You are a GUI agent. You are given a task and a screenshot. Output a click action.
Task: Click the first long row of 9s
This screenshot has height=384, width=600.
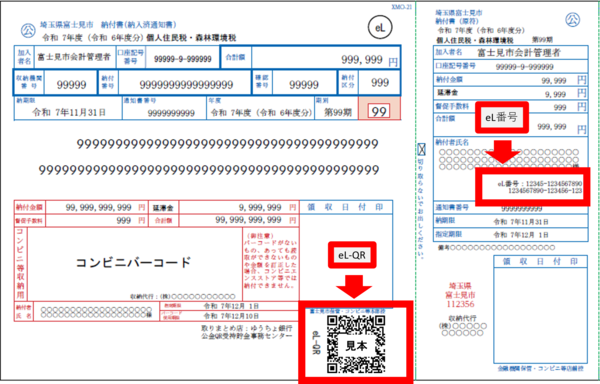tap(227, 144)
